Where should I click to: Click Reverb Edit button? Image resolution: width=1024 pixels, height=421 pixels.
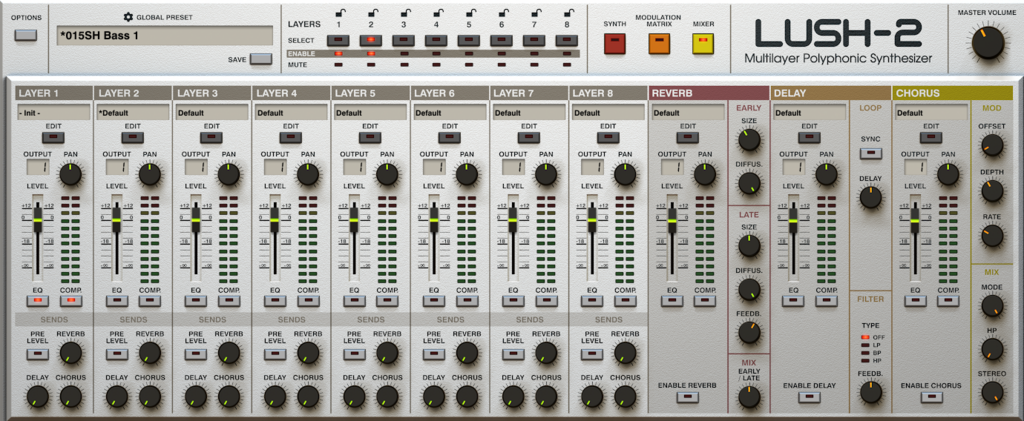[688, 138]
